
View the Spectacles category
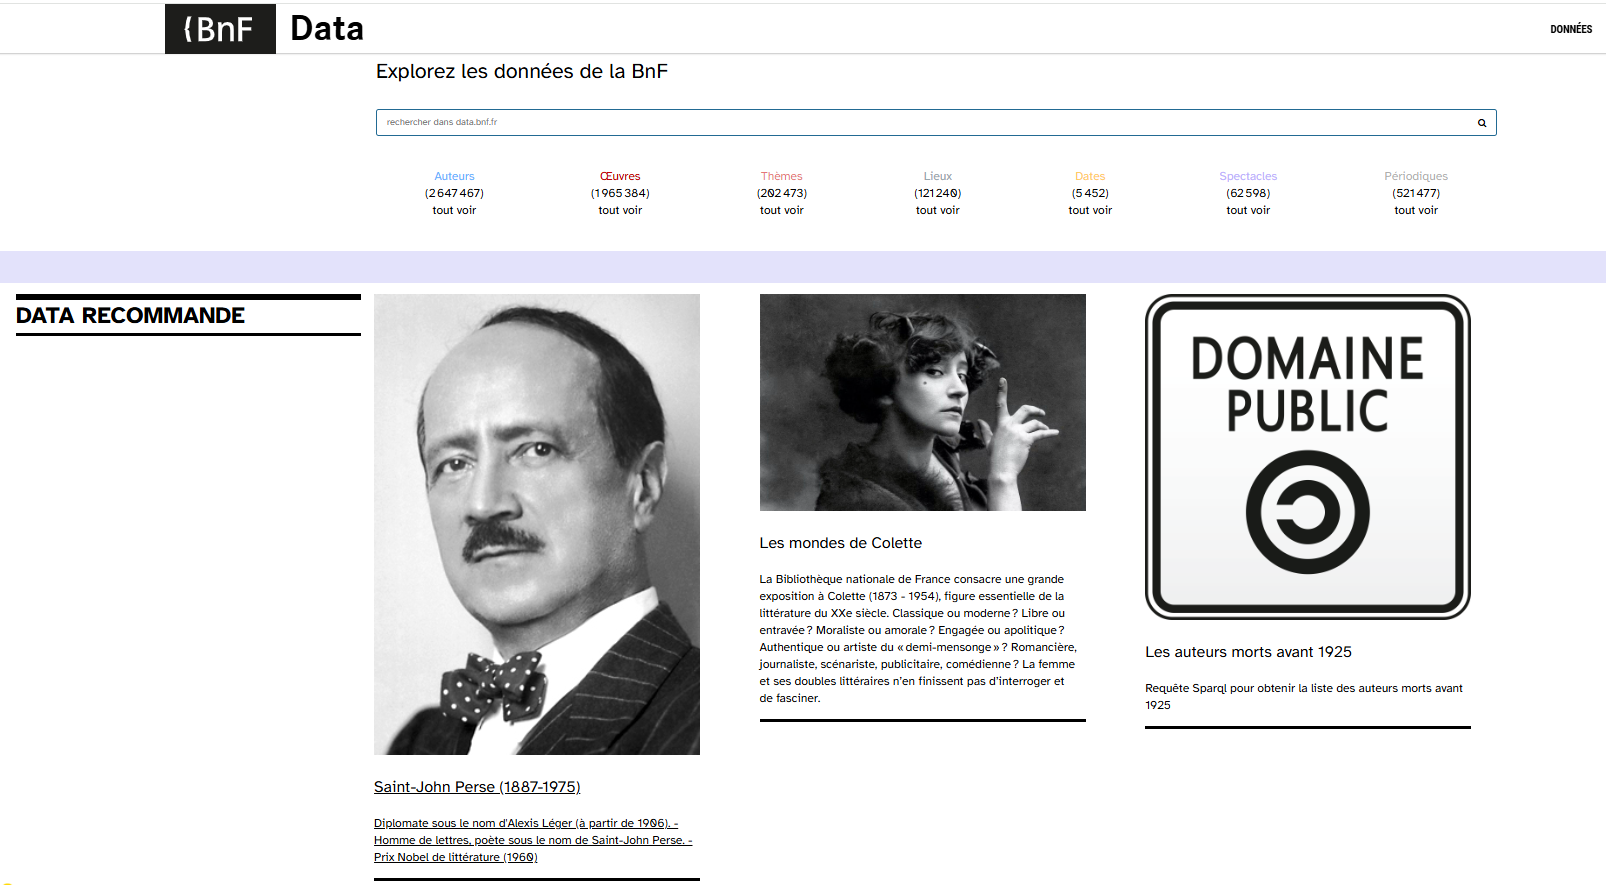coord(1247,176)
